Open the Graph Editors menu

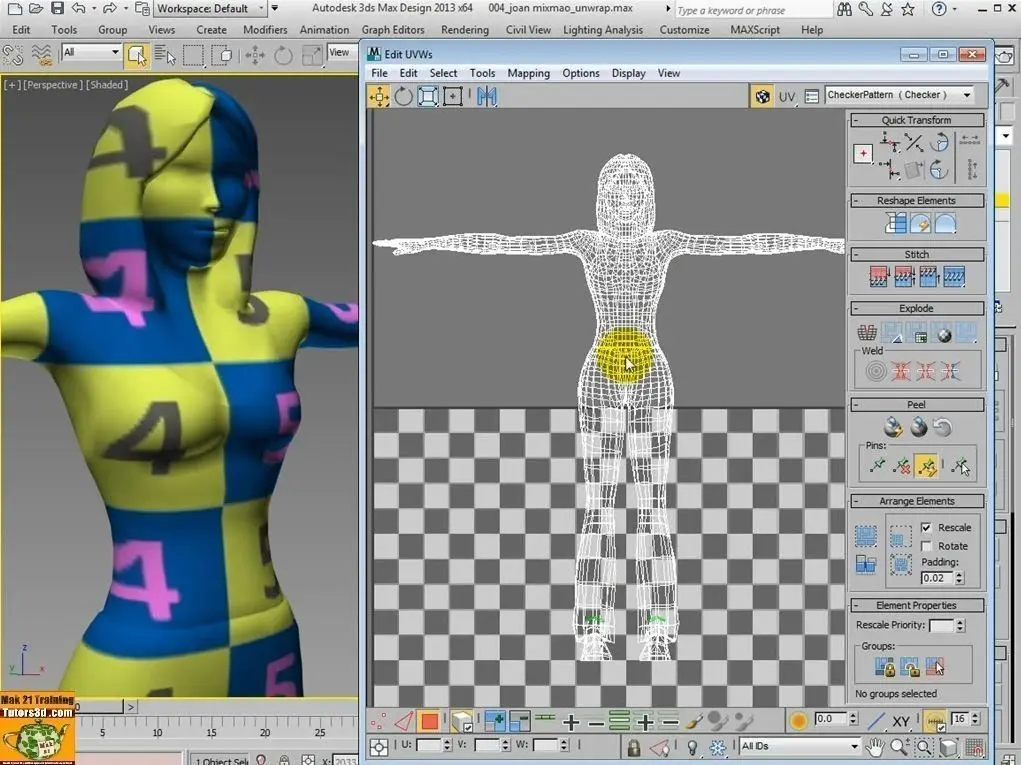(x=393, y=30)
